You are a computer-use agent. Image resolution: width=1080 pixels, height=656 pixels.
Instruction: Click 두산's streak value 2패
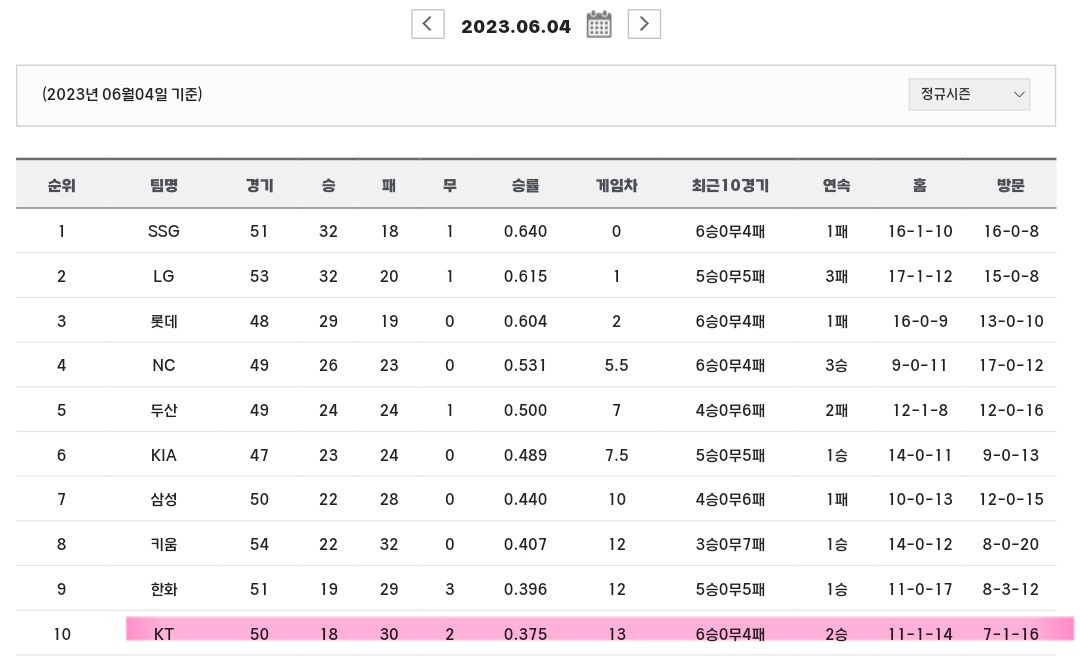(x=836, y=410)
